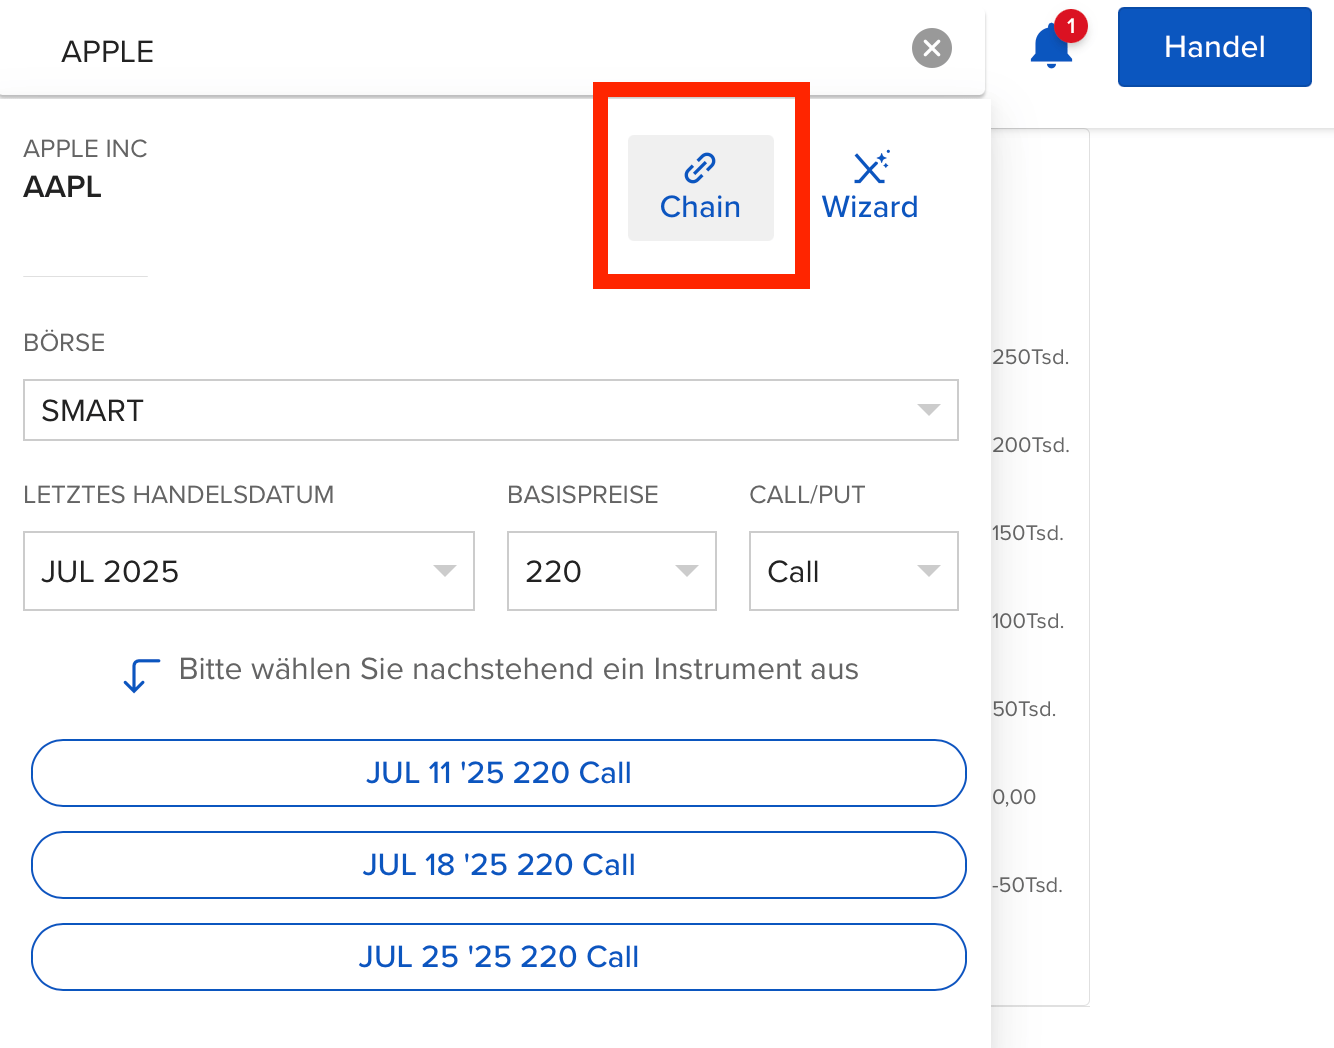This screenshot has height=1048, width=1334.
Task: Click the -50Tsd. axis label
Action: (x=1027, y=885)
